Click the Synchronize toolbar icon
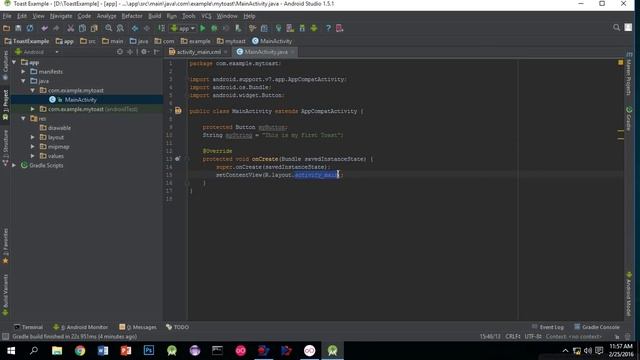Screen dimensions: 640x360 [x=30, y=28]
